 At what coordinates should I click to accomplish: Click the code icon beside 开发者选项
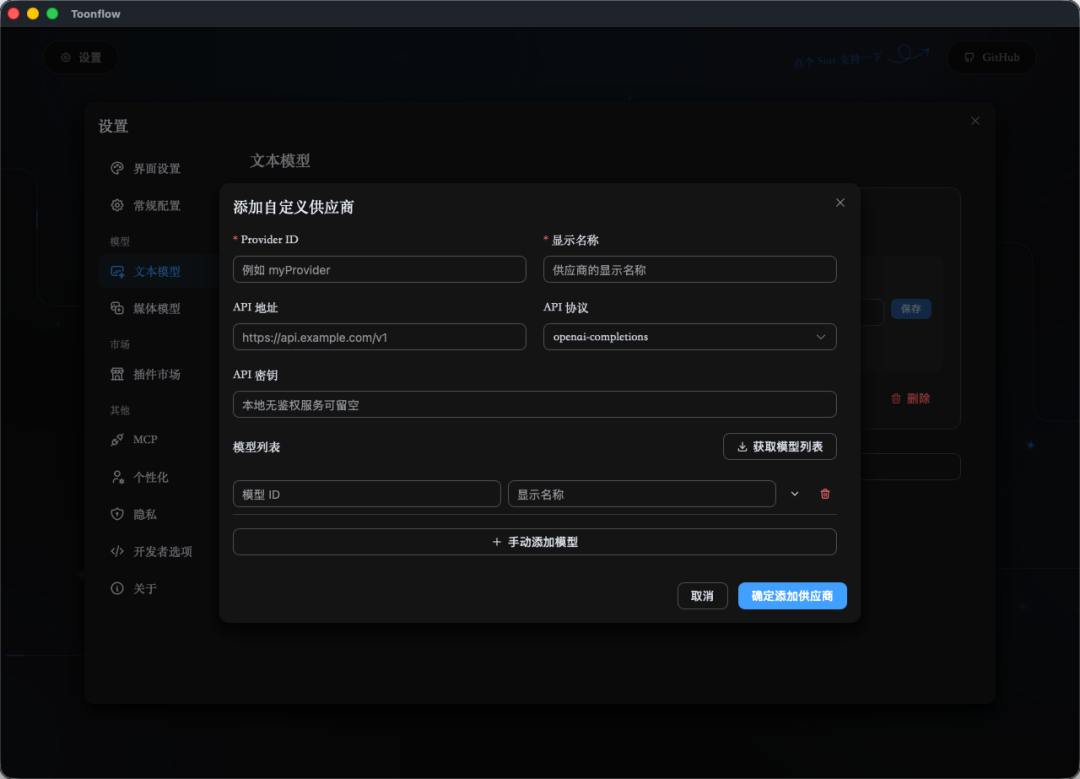point(117,551)
